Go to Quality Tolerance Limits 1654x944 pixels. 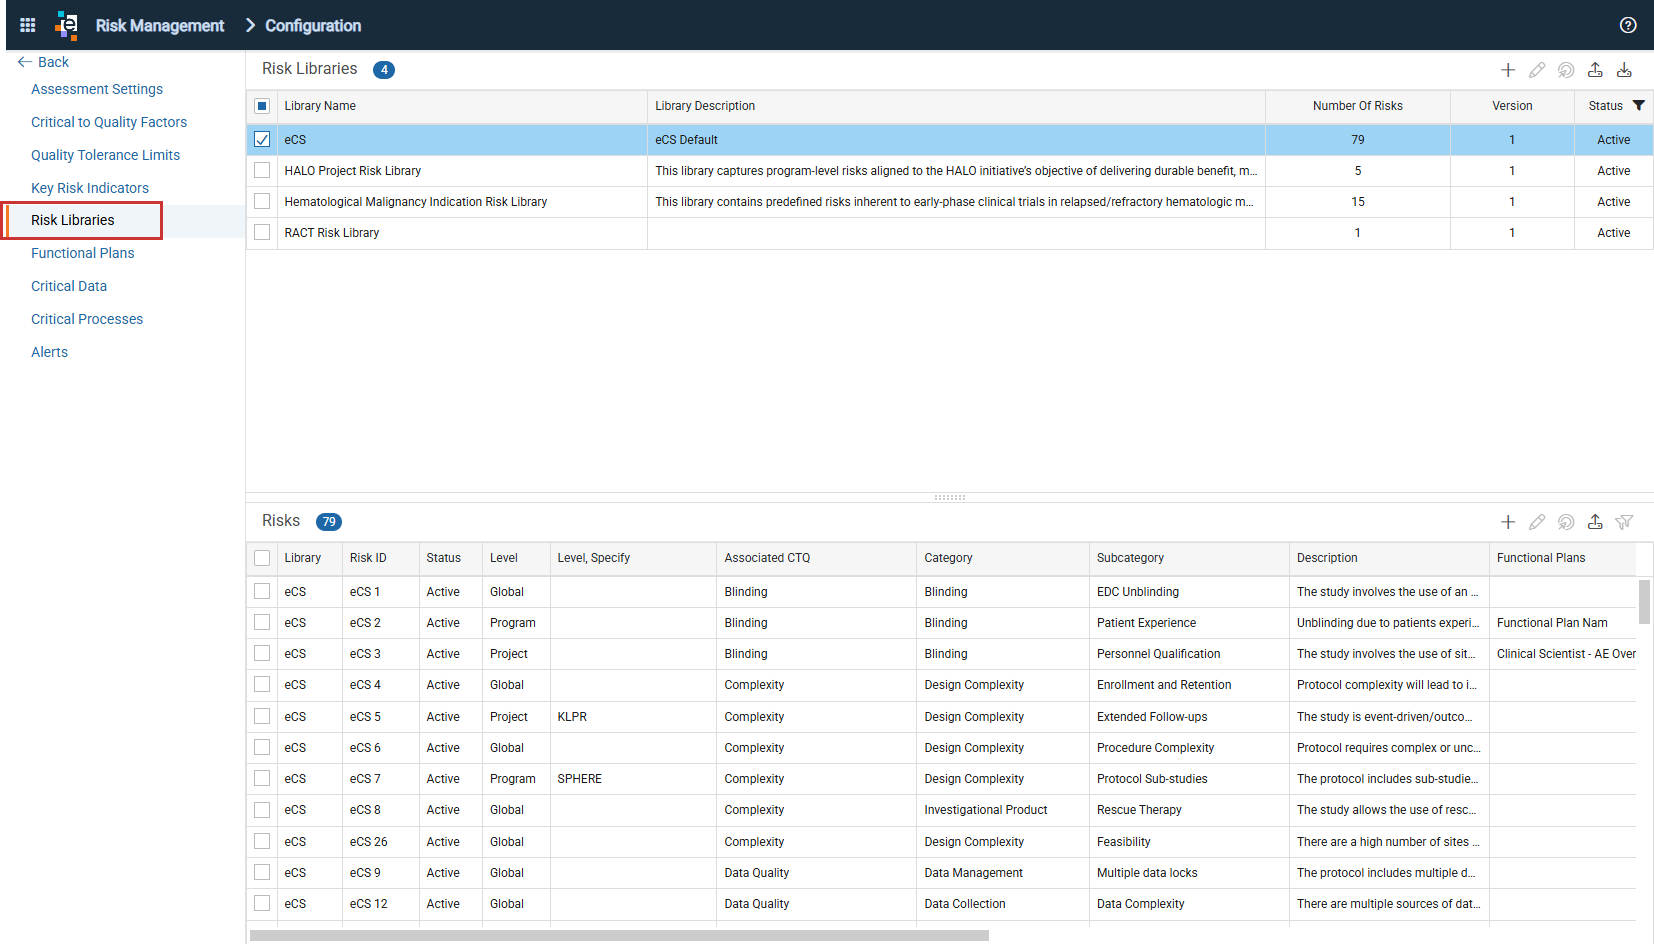point(105,155)
